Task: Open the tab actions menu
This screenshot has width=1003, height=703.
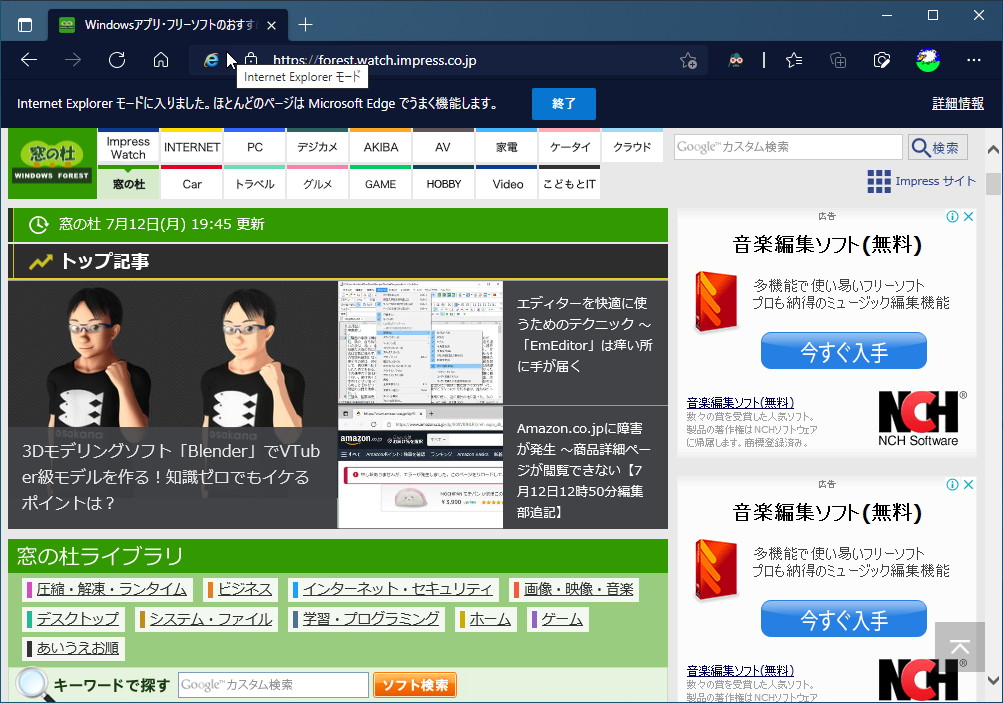Action: coord(24,24)
